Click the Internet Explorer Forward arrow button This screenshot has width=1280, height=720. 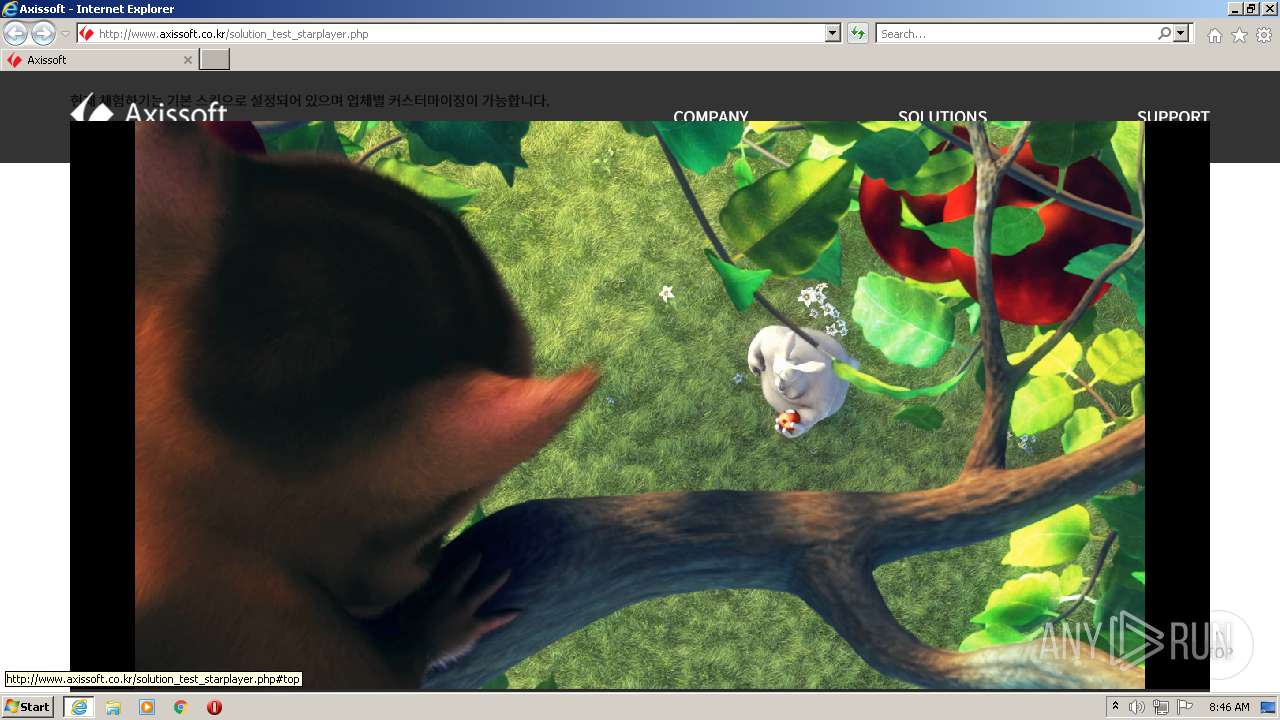[43, 33]
